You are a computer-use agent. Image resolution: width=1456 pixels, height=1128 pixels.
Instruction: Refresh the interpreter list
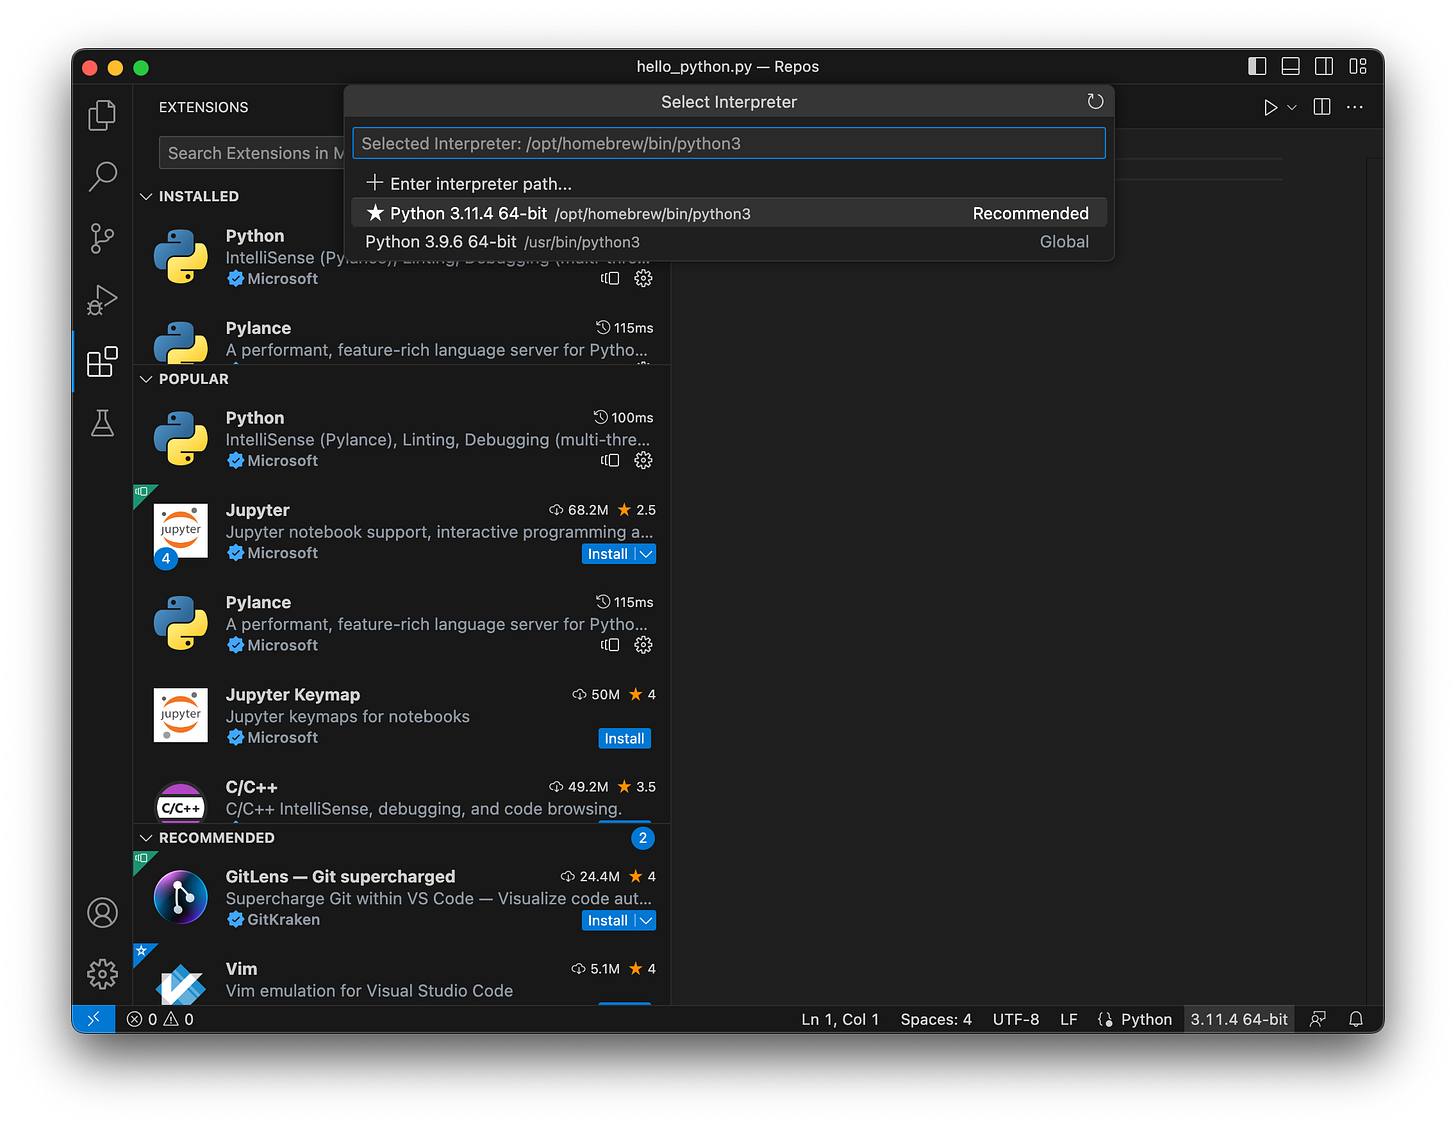pyautogui.click(x=1095, y=101)
